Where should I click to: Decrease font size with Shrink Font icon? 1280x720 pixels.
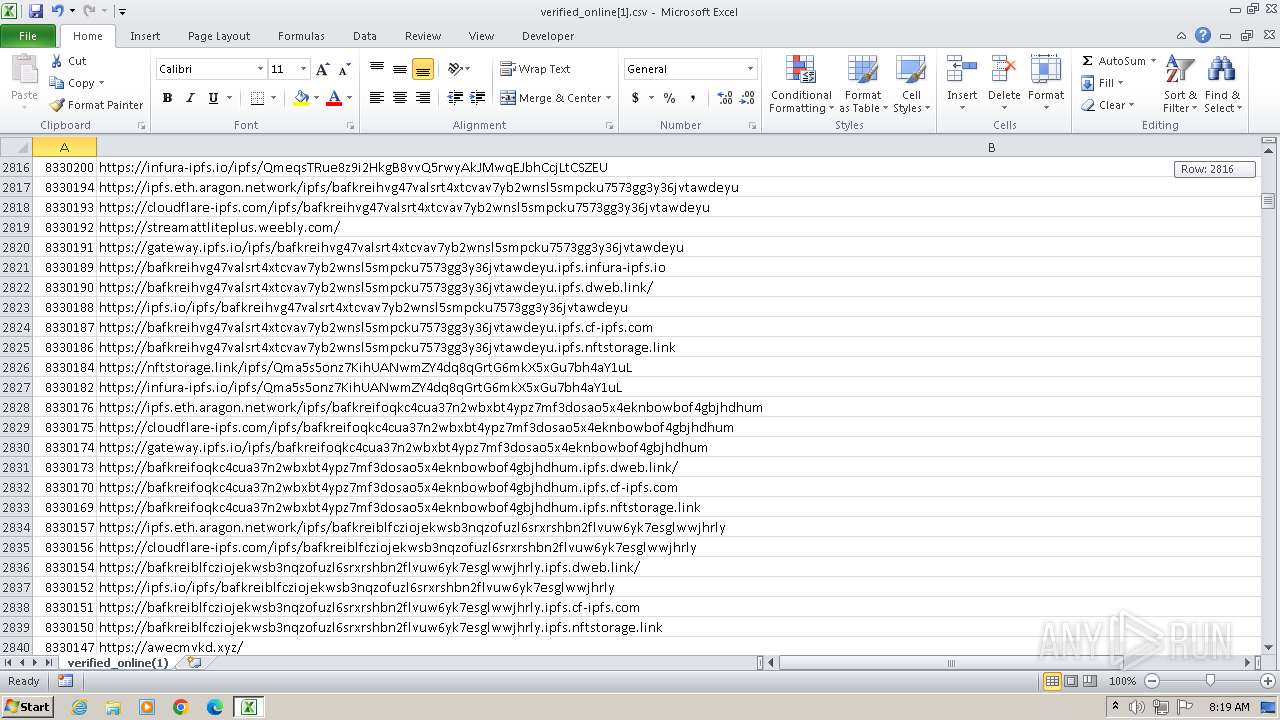click(344, 69)
